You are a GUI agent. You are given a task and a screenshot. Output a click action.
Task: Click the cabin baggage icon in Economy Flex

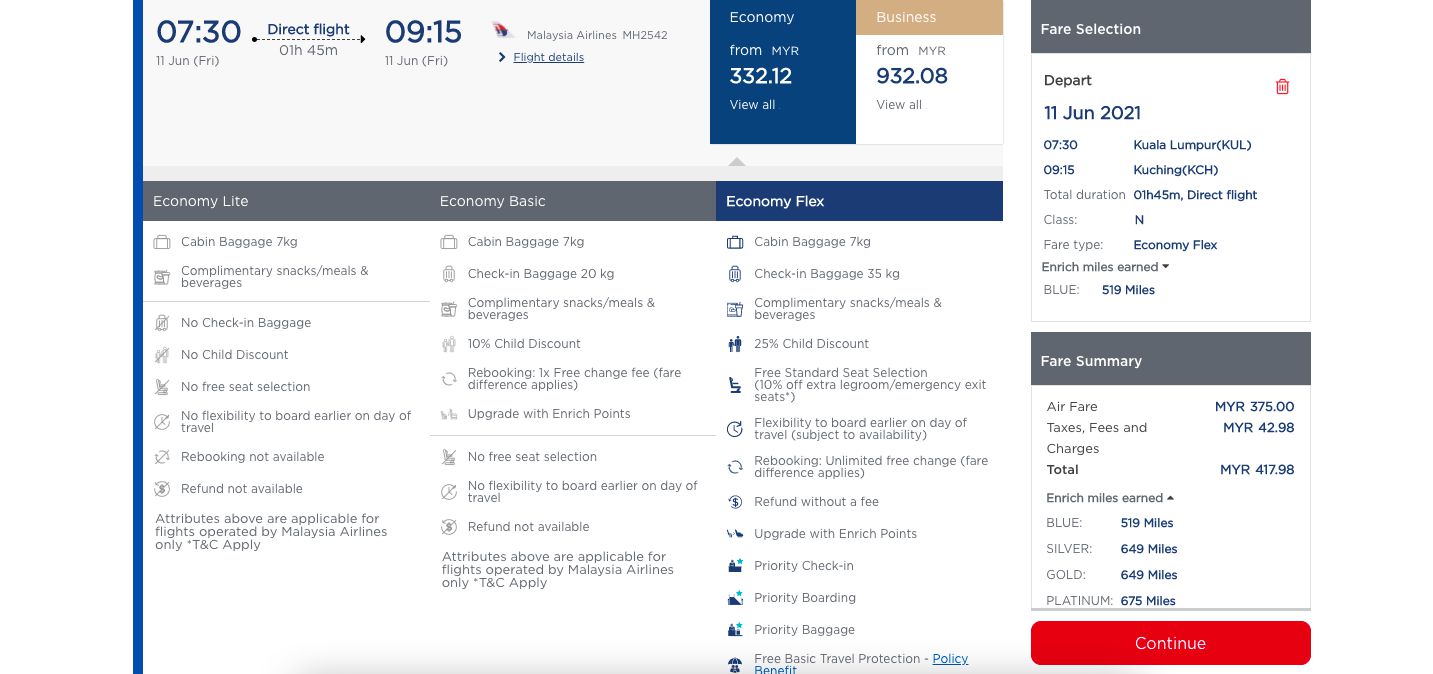click(735, 242)
